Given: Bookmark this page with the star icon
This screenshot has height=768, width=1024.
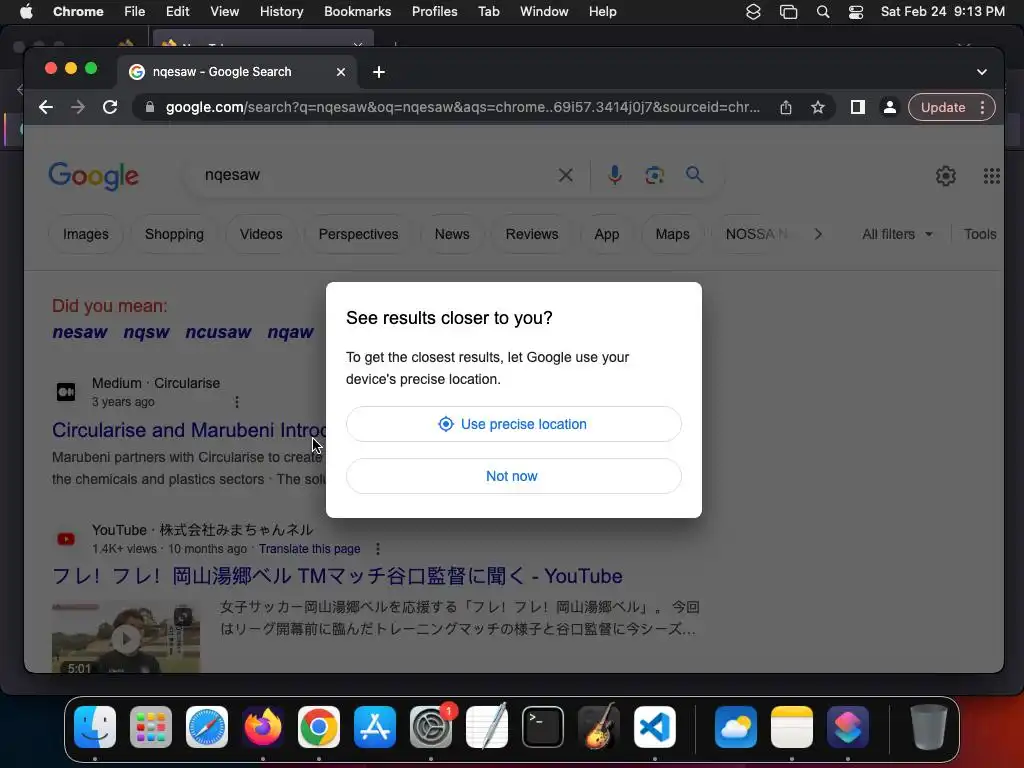Looking at the screenshot, I should (x=818, y=107).
